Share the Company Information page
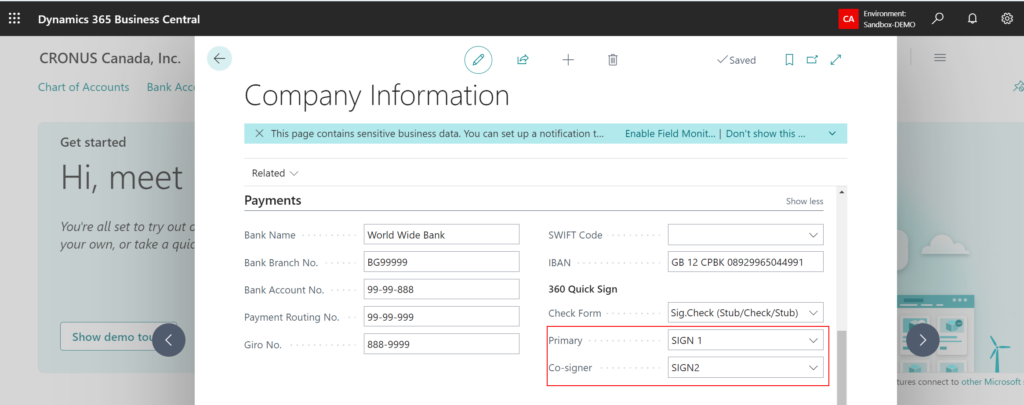 522,59
